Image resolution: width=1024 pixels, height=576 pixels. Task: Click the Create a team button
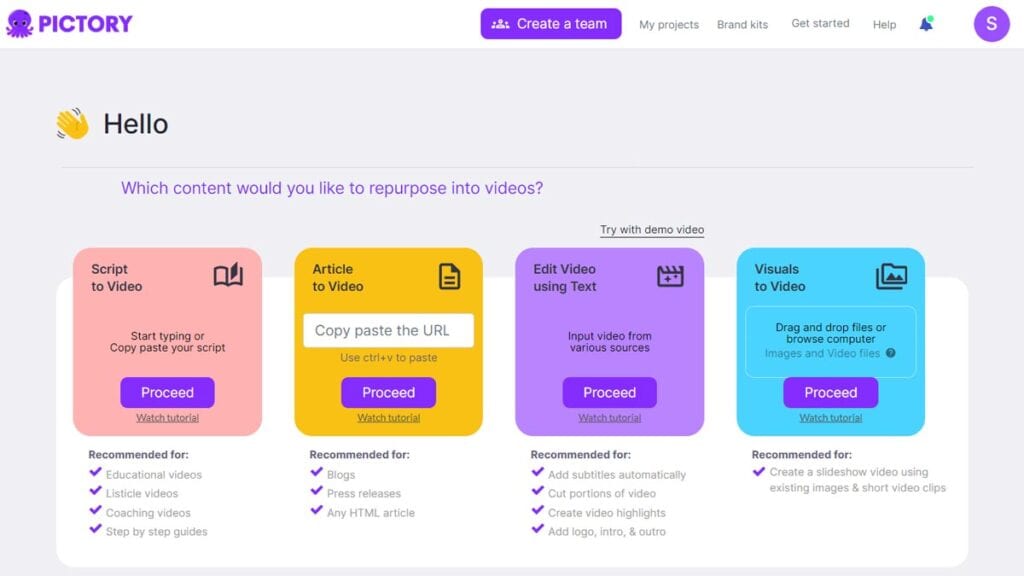(551, 24)
